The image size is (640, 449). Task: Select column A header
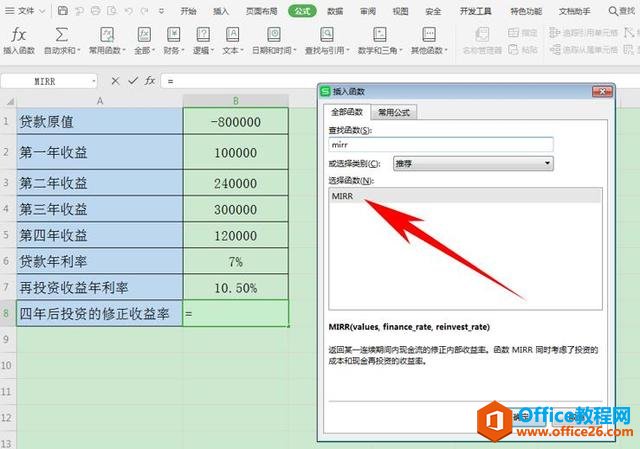(100, 101)
